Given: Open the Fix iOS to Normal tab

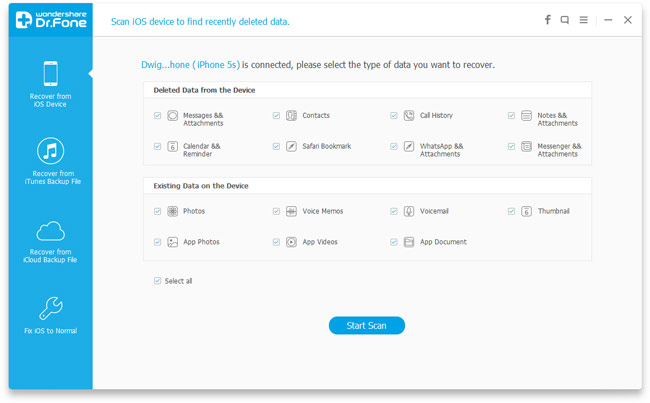Looking at the screenshot, I should point(51,315).
